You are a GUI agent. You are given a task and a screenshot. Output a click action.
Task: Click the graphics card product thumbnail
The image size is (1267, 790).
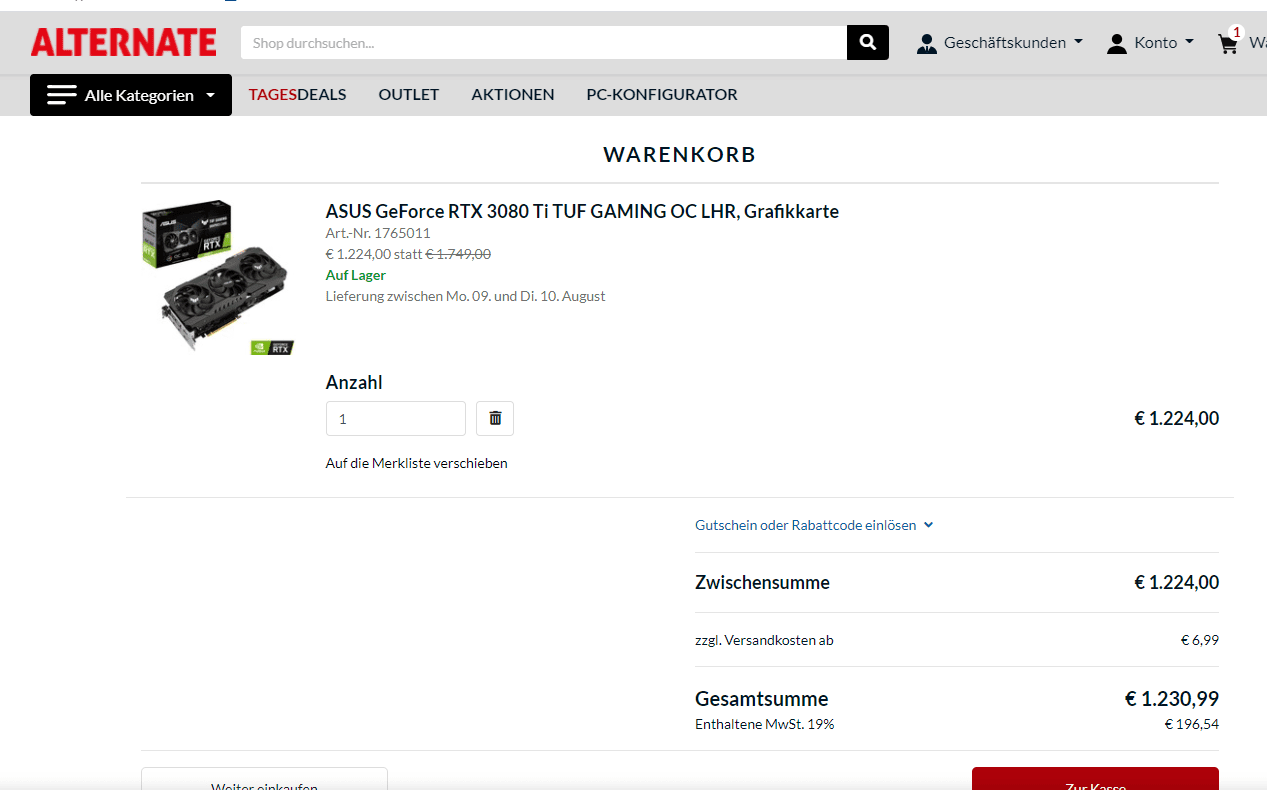coord(218,278)
